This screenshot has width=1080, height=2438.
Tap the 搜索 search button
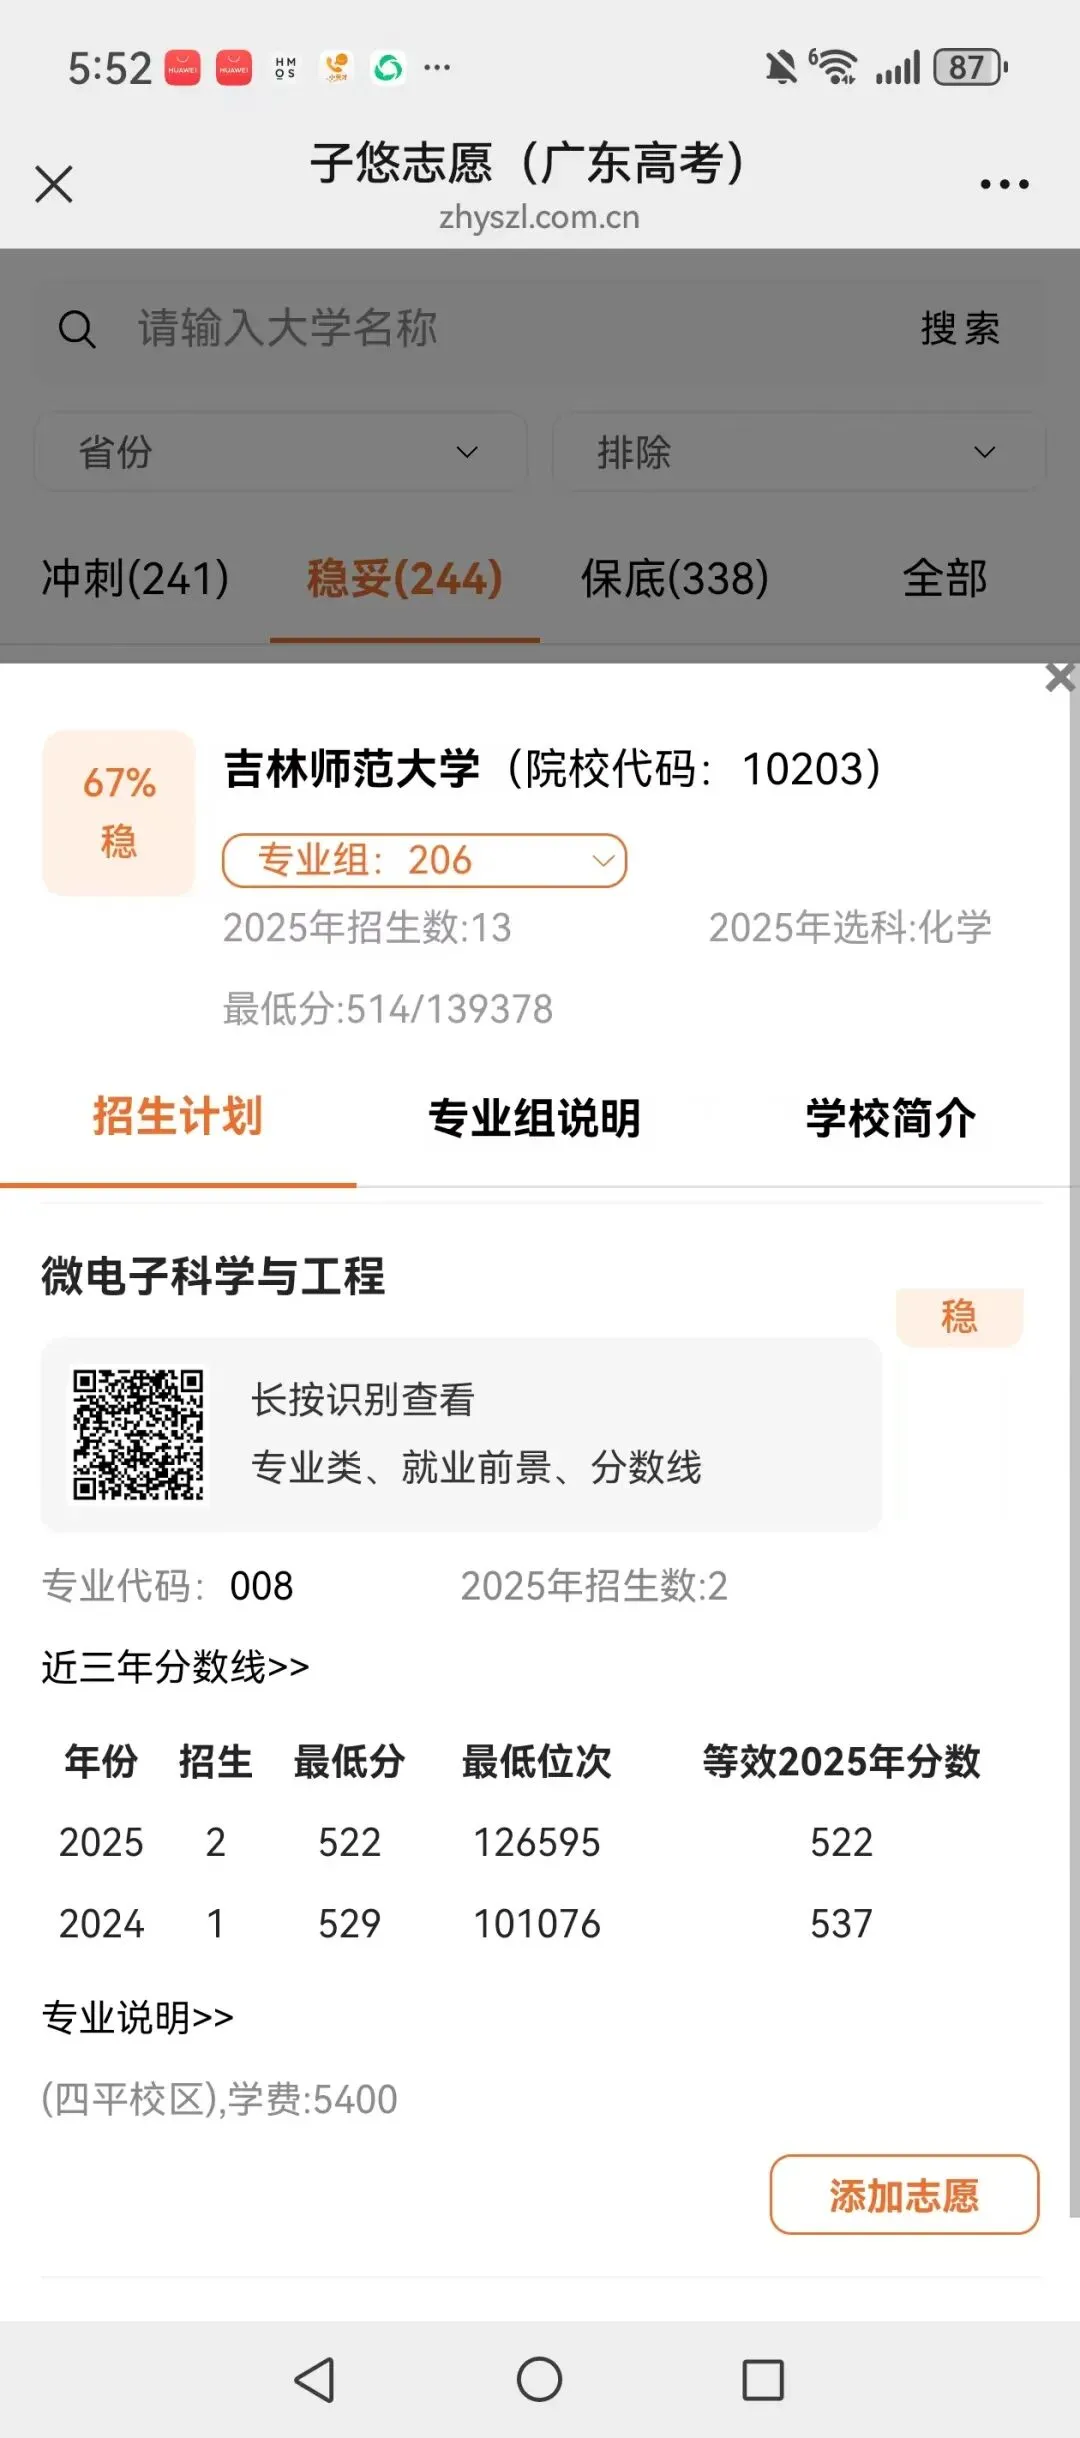[x=960, y=329]
